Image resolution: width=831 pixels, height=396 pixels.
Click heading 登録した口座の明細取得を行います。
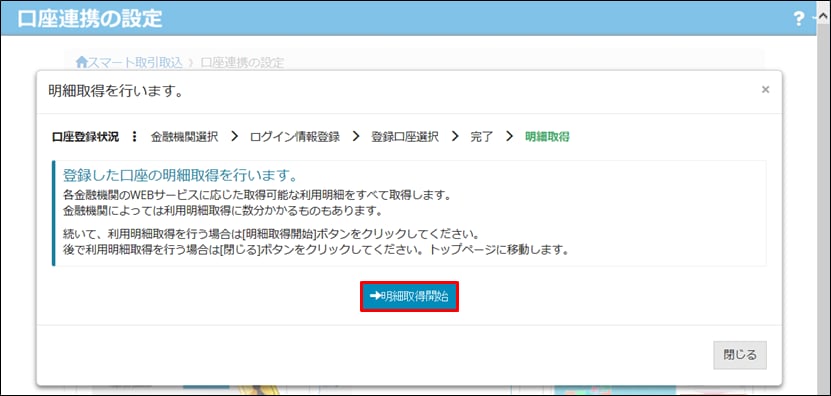(x=179, y=175)
